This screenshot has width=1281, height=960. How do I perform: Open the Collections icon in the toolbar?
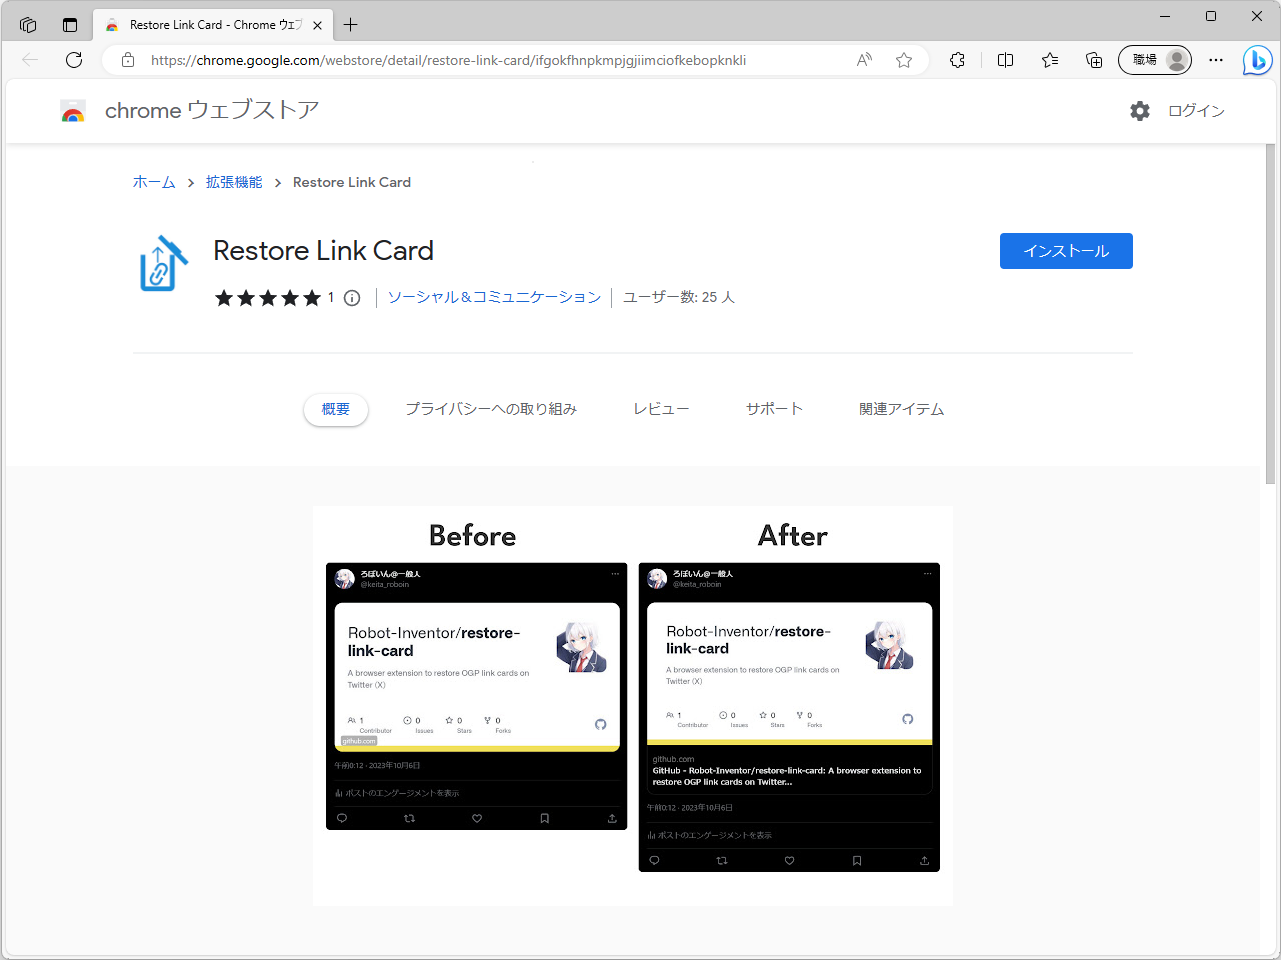coord(1049,60)
